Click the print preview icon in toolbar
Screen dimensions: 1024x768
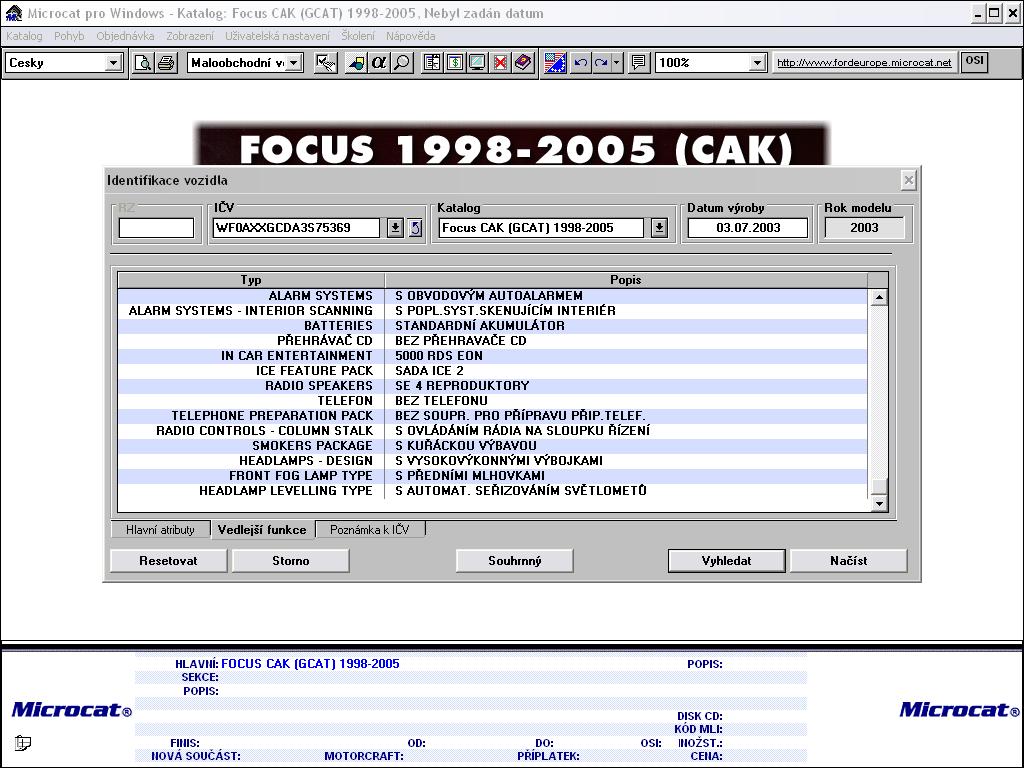(144, 63)
